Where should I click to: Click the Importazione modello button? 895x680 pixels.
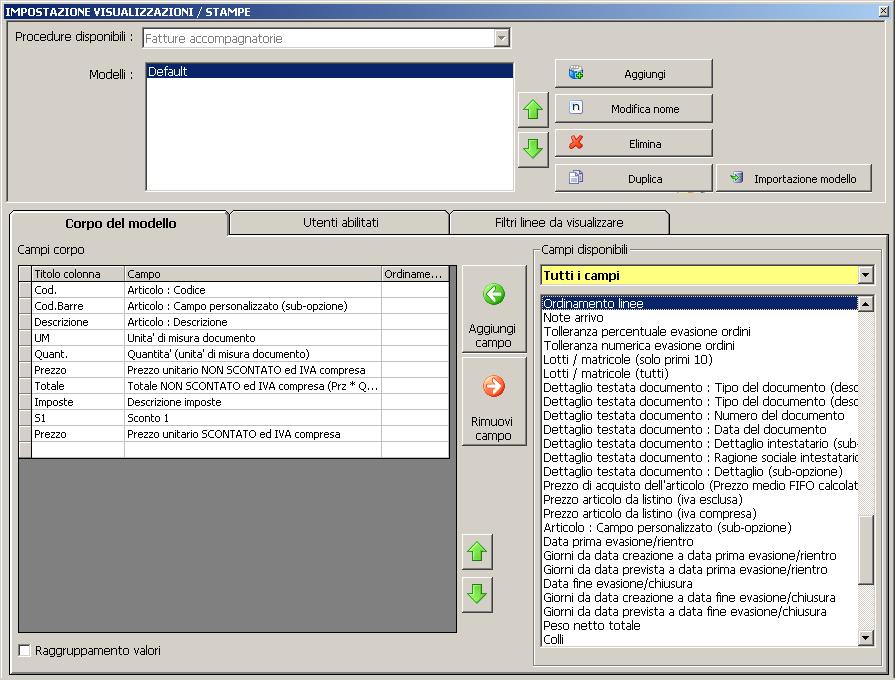click(793, 178)
